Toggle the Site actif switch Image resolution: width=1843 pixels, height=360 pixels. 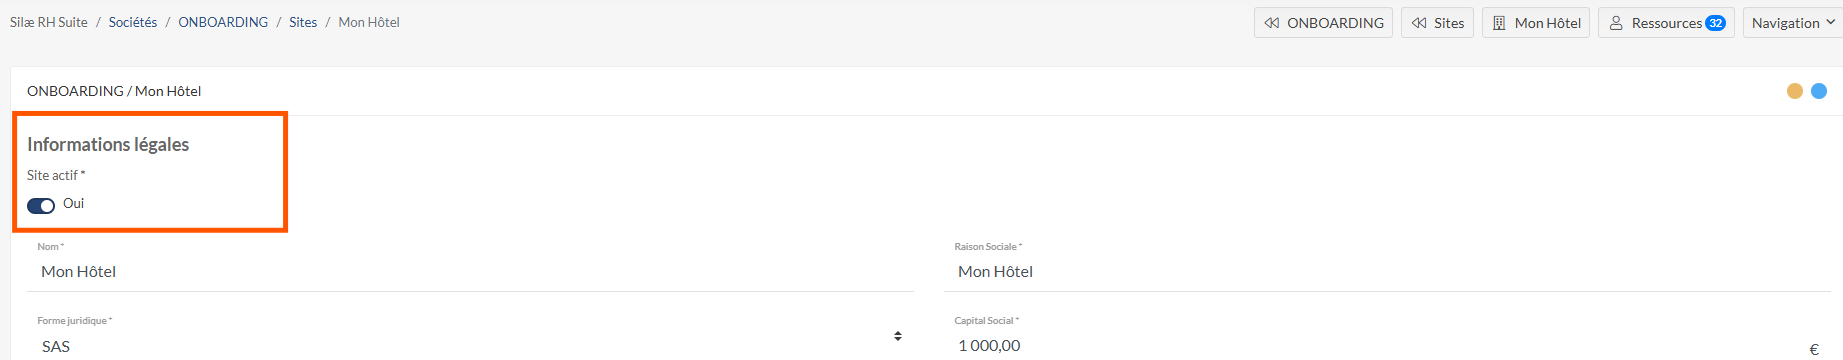coord(41,205)
